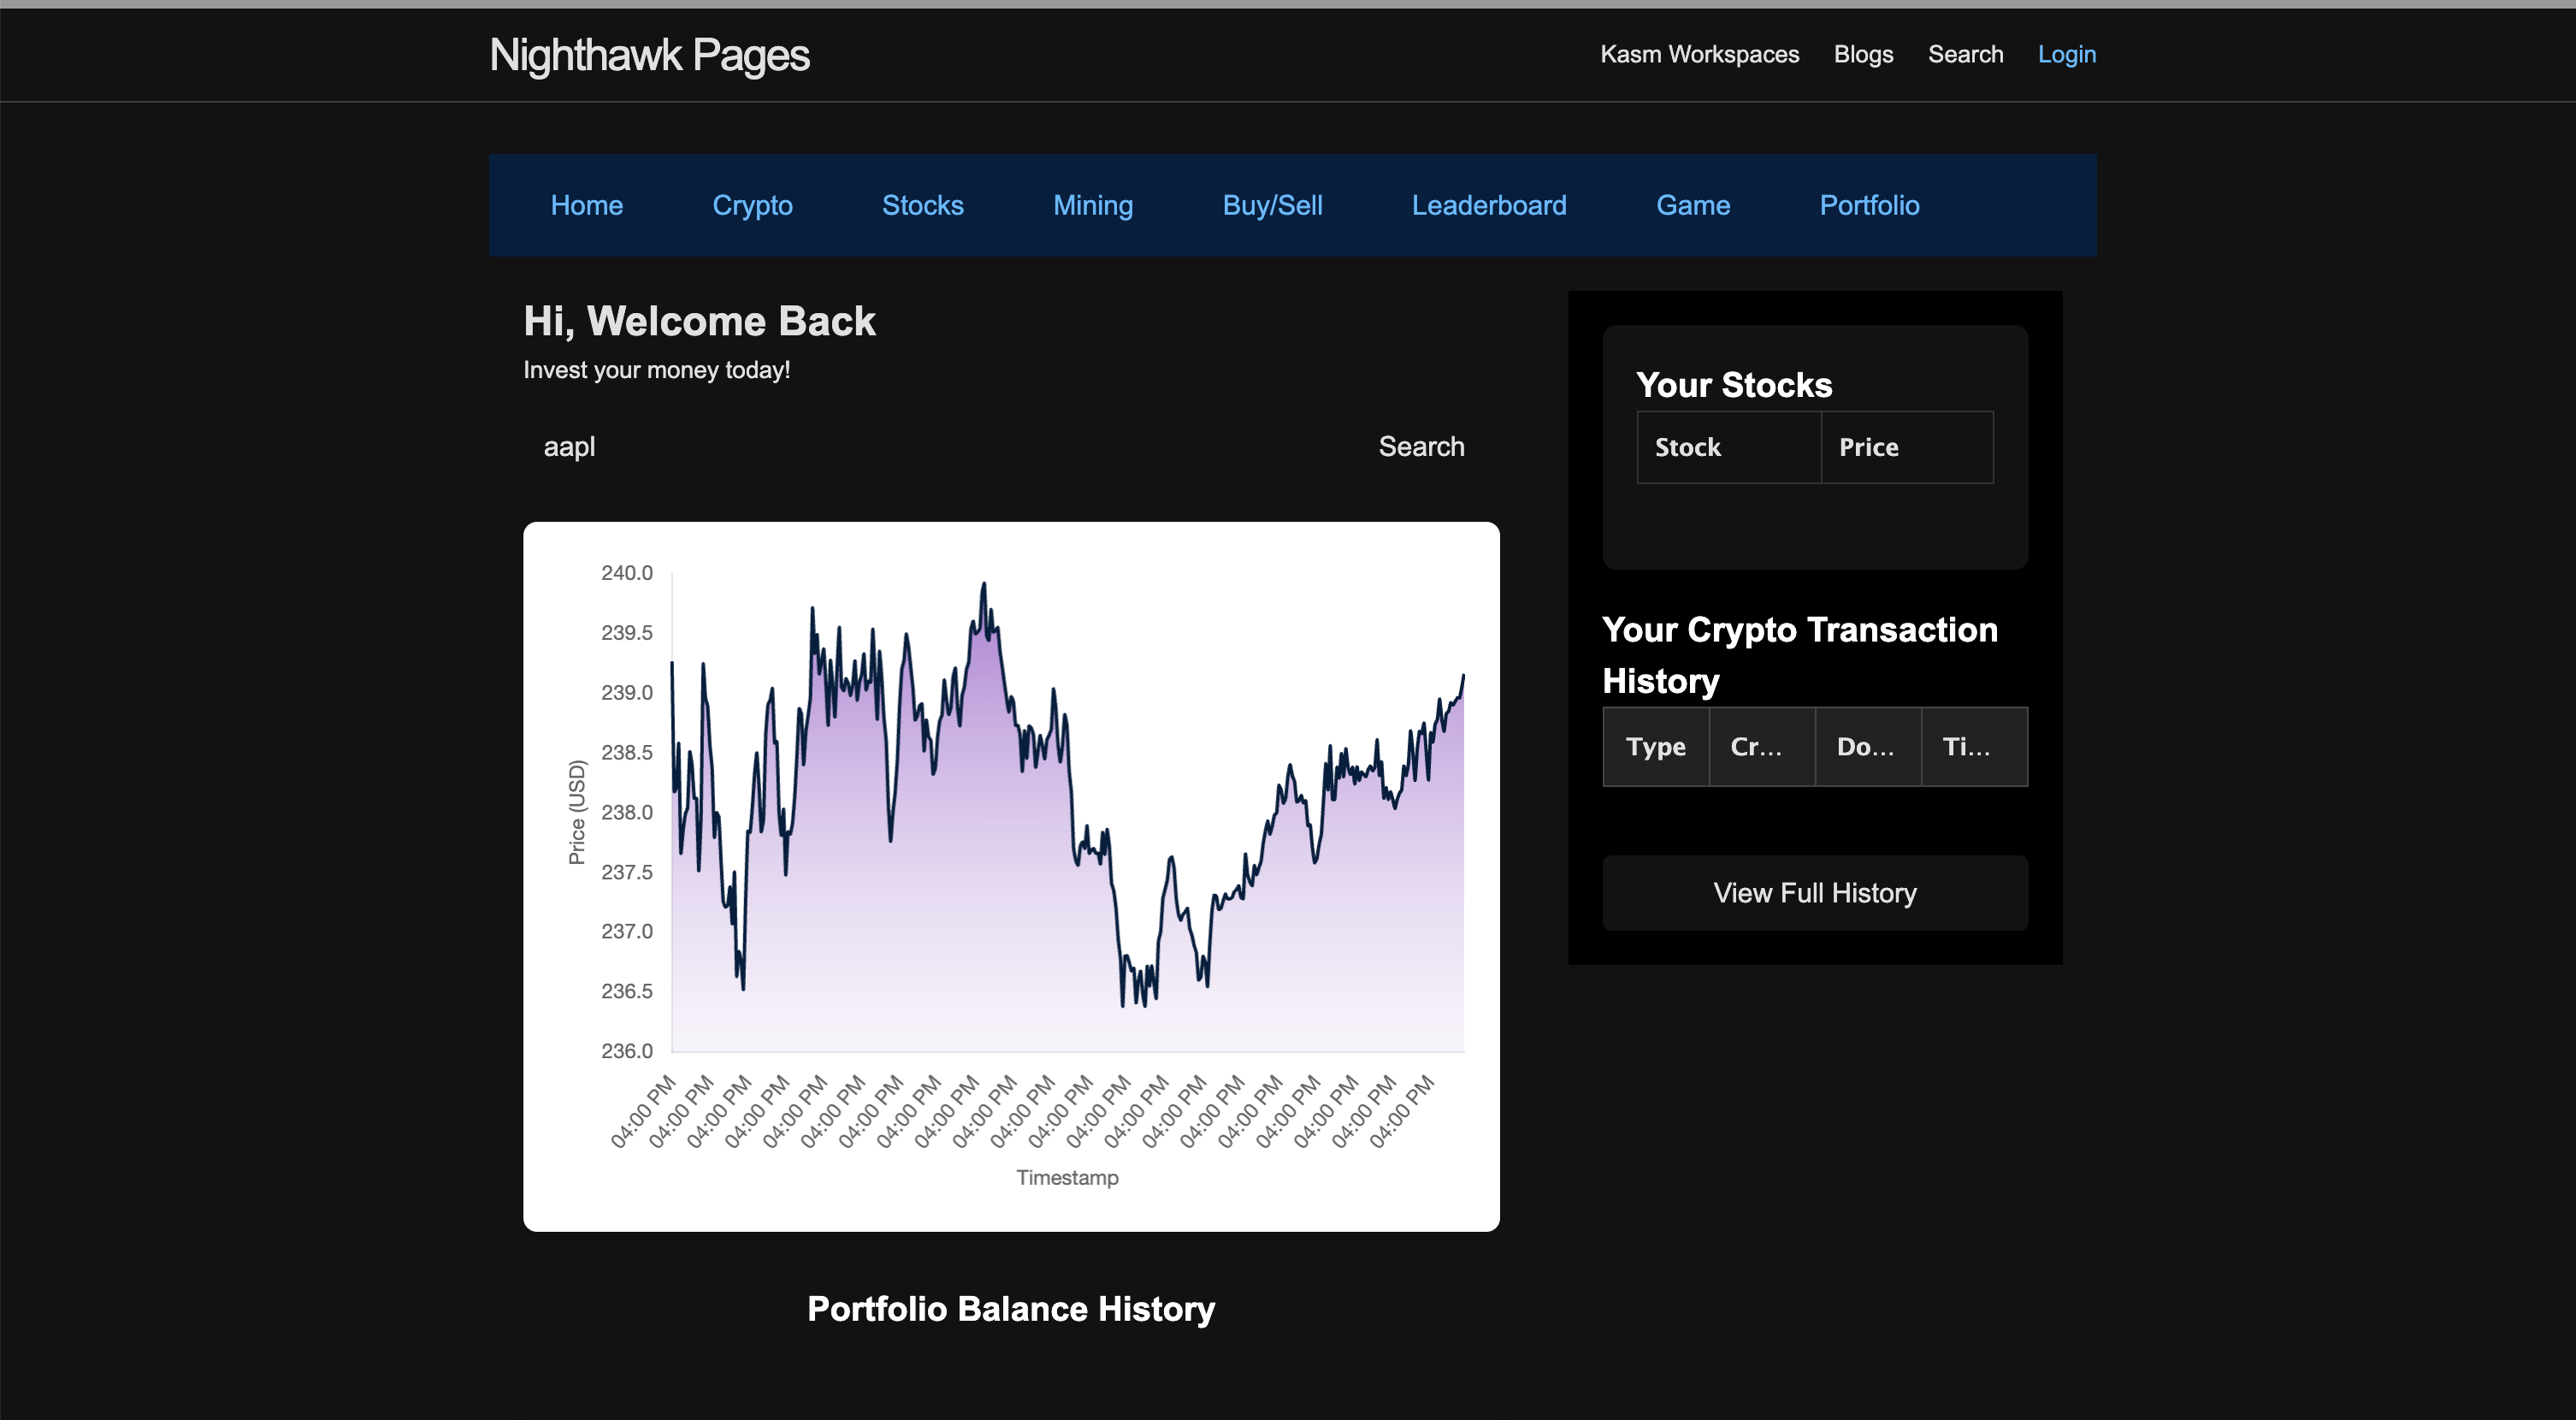This screenshot has width=2576, height=1420.
Task: Click the Login link
Action: (2066, 54)
